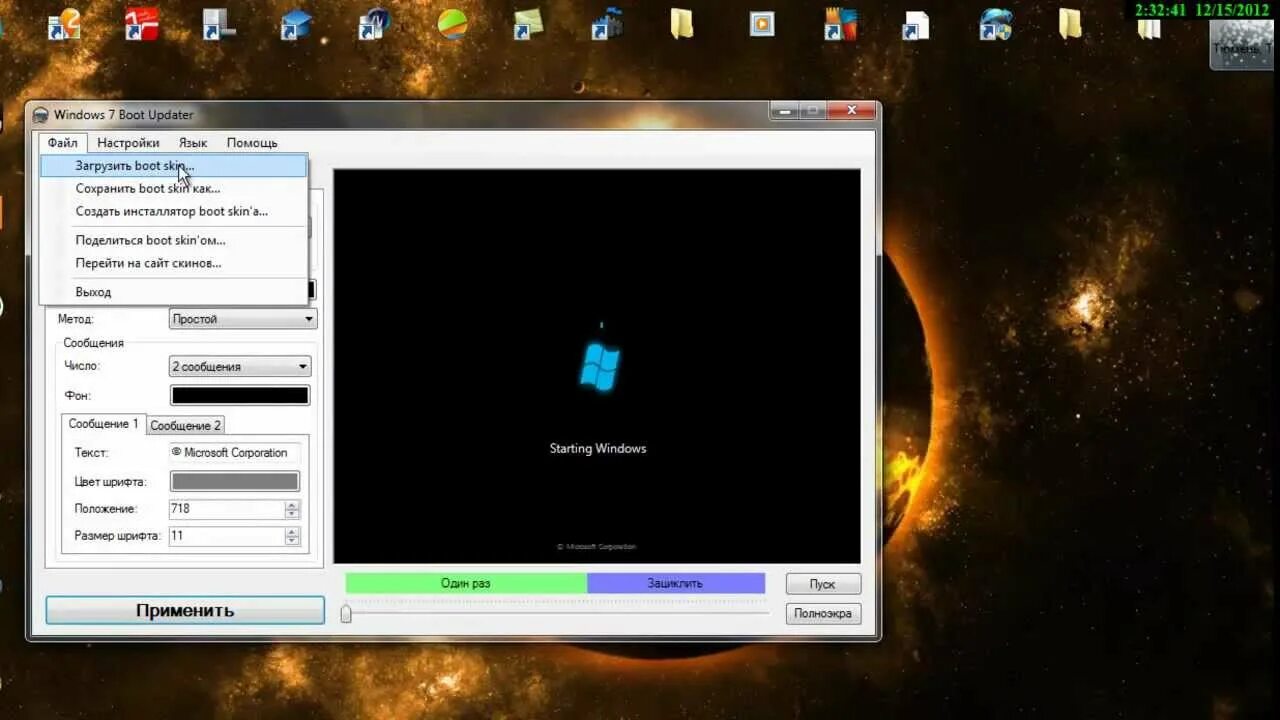Click the boot screen preview with Starting Windows
This screenshot has height=720, width=1280.
pos(597,366)
